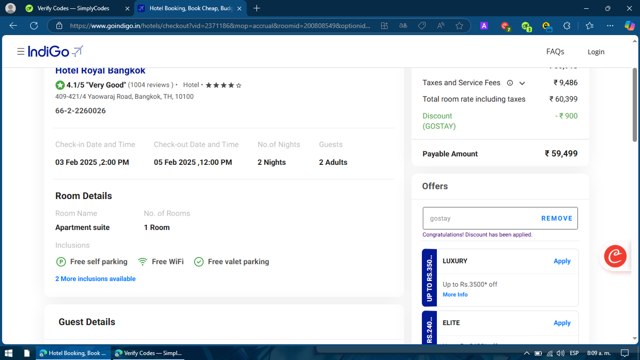This screenshot has height=360, width=640.
Task: Open Hotel Royal Bangkok title link
Action: pos(100,71)
